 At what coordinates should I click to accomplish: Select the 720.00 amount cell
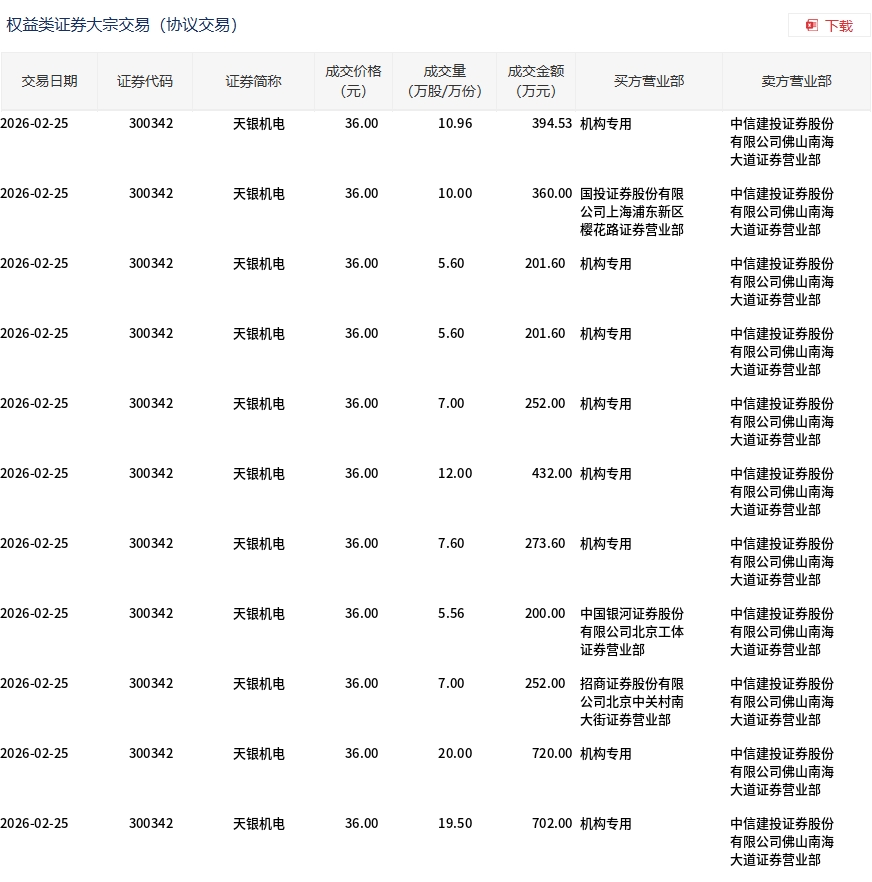[552, 754]
